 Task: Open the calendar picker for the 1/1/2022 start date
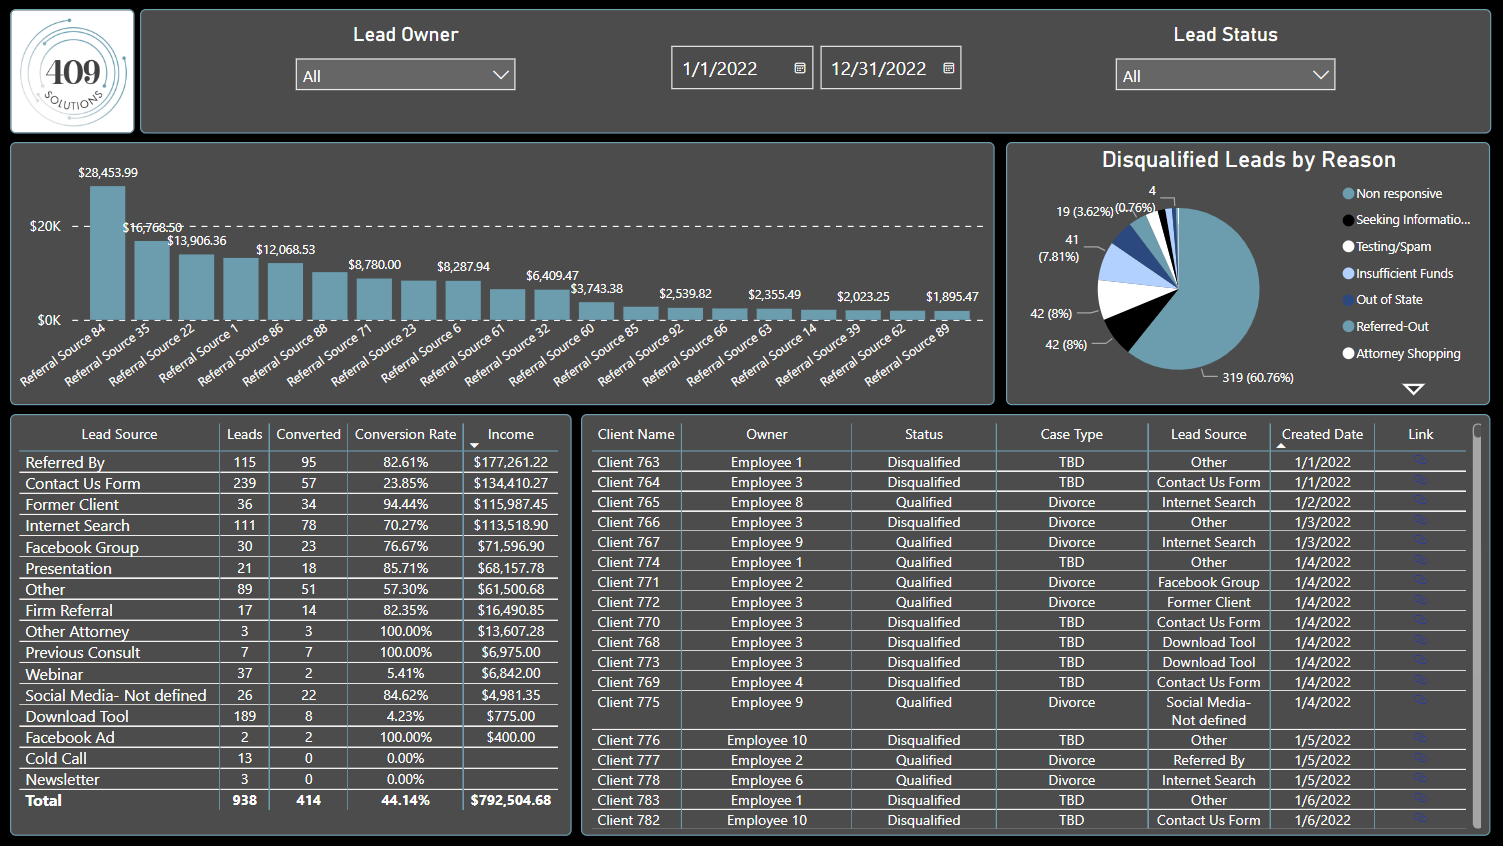point(800,68)
